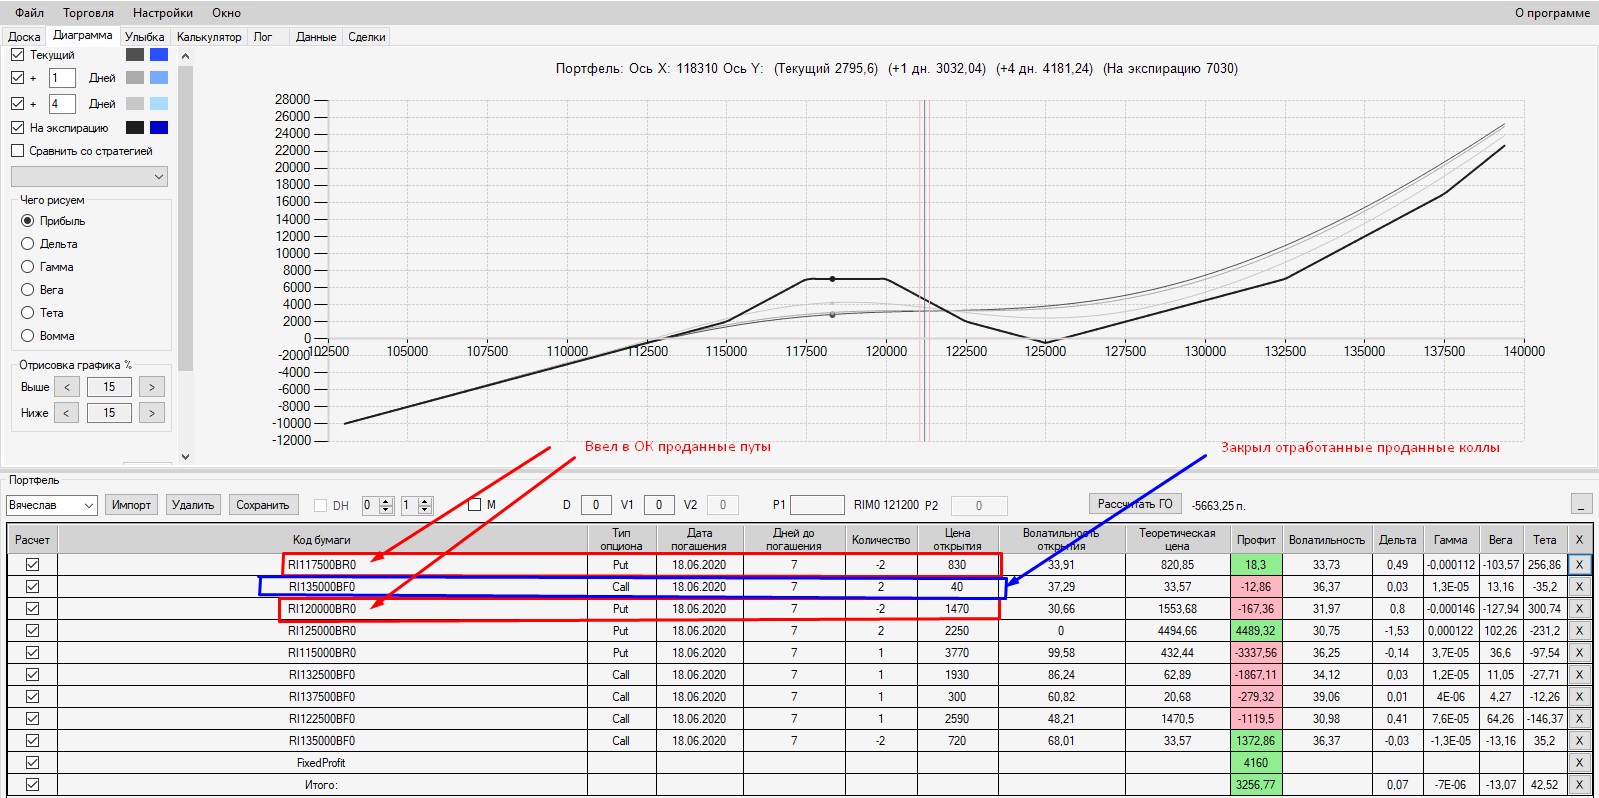Image resolution: width=1599 pixels, height=798 pixels.
Task: Open the Настройки menu
Action: click(162, 13)
